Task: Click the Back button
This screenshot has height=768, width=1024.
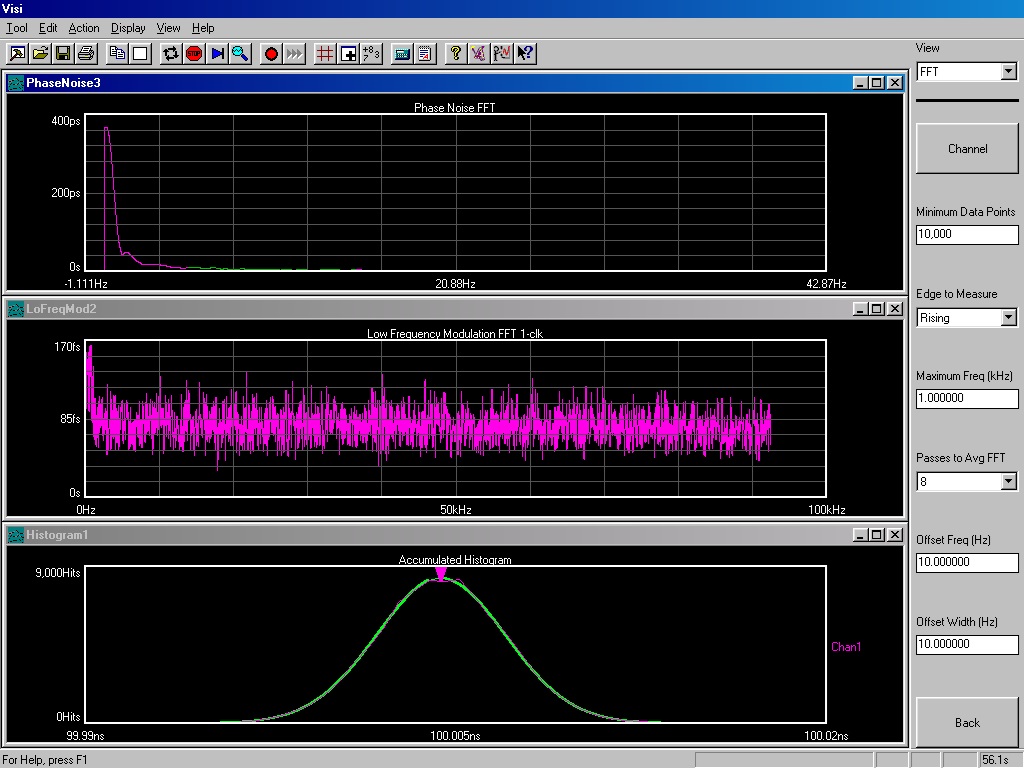Action: pos(967,722)
